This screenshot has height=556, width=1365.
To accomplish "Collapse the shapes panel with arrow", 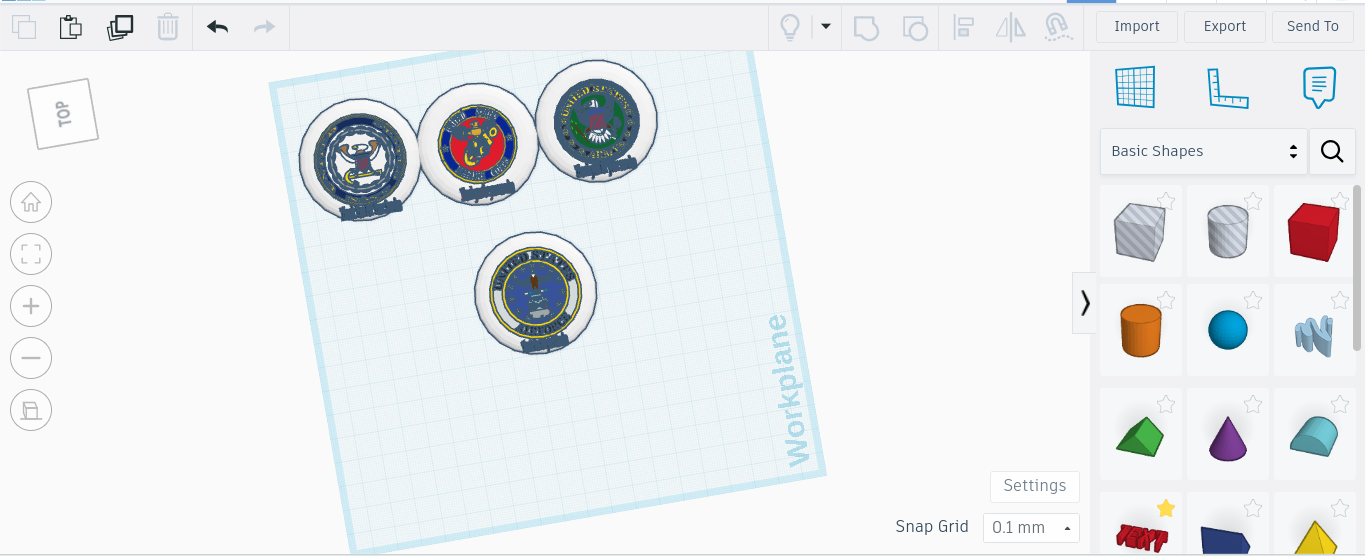I will 1085,302.
